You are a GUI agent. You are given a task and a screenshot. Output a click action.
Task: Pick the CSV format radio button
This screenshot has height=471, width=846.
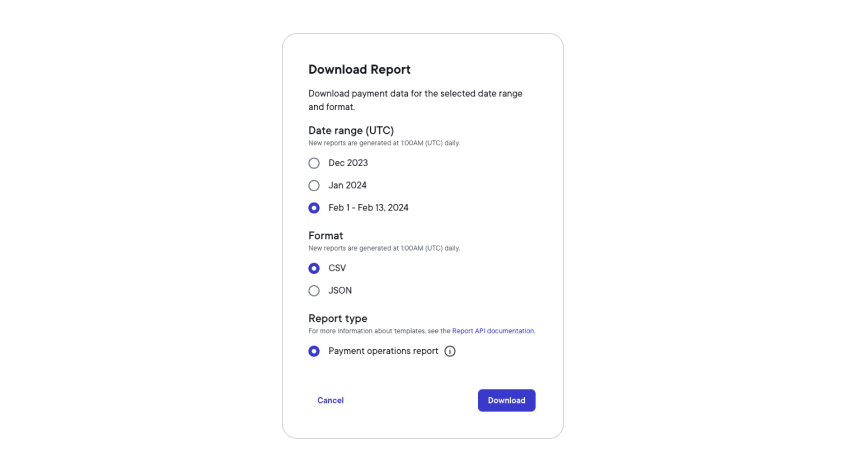point(314,268)
